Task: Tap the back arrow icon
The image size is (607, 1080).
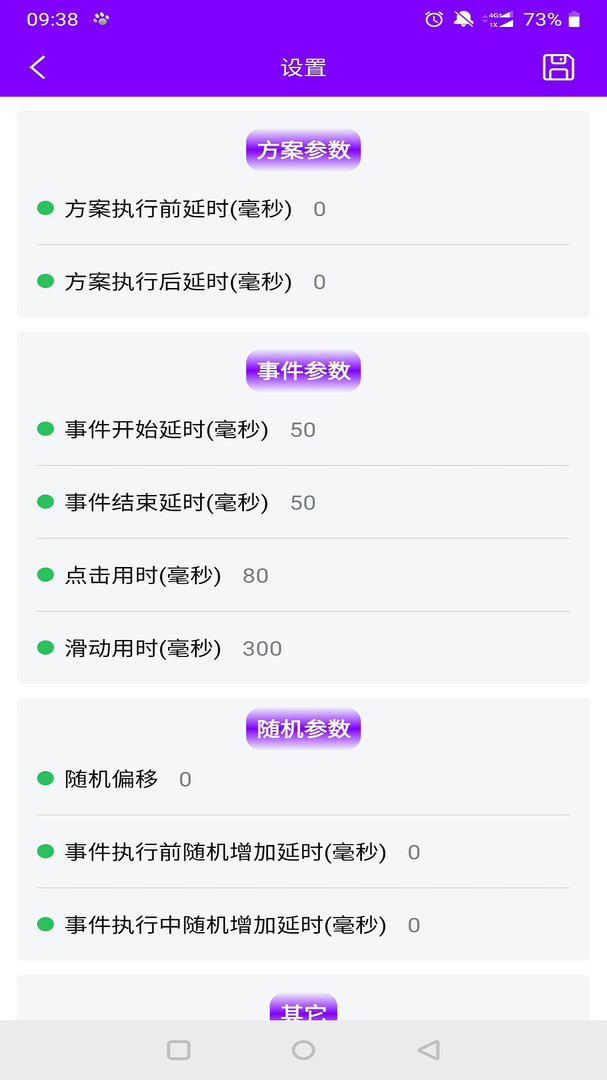Action: click(38, 67)
